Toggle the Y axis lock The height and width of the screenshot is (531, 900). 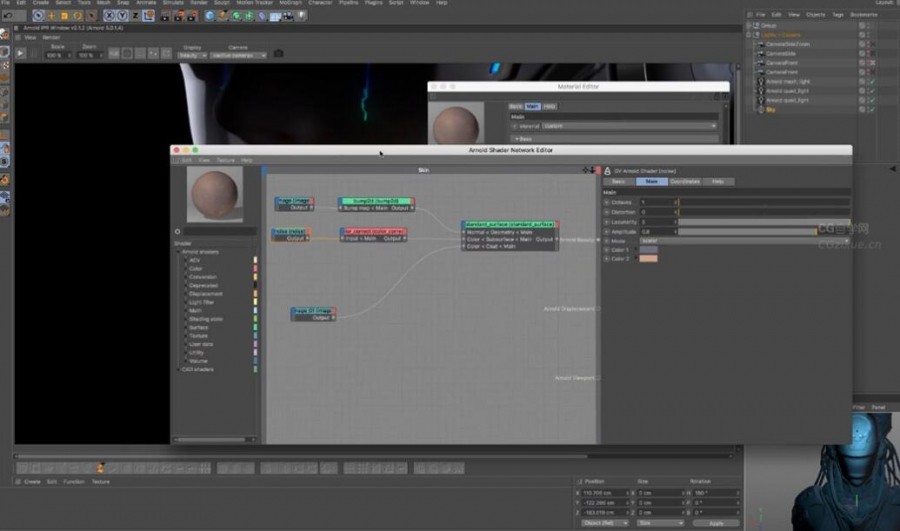pyautogui.click(x=122, y=16)
